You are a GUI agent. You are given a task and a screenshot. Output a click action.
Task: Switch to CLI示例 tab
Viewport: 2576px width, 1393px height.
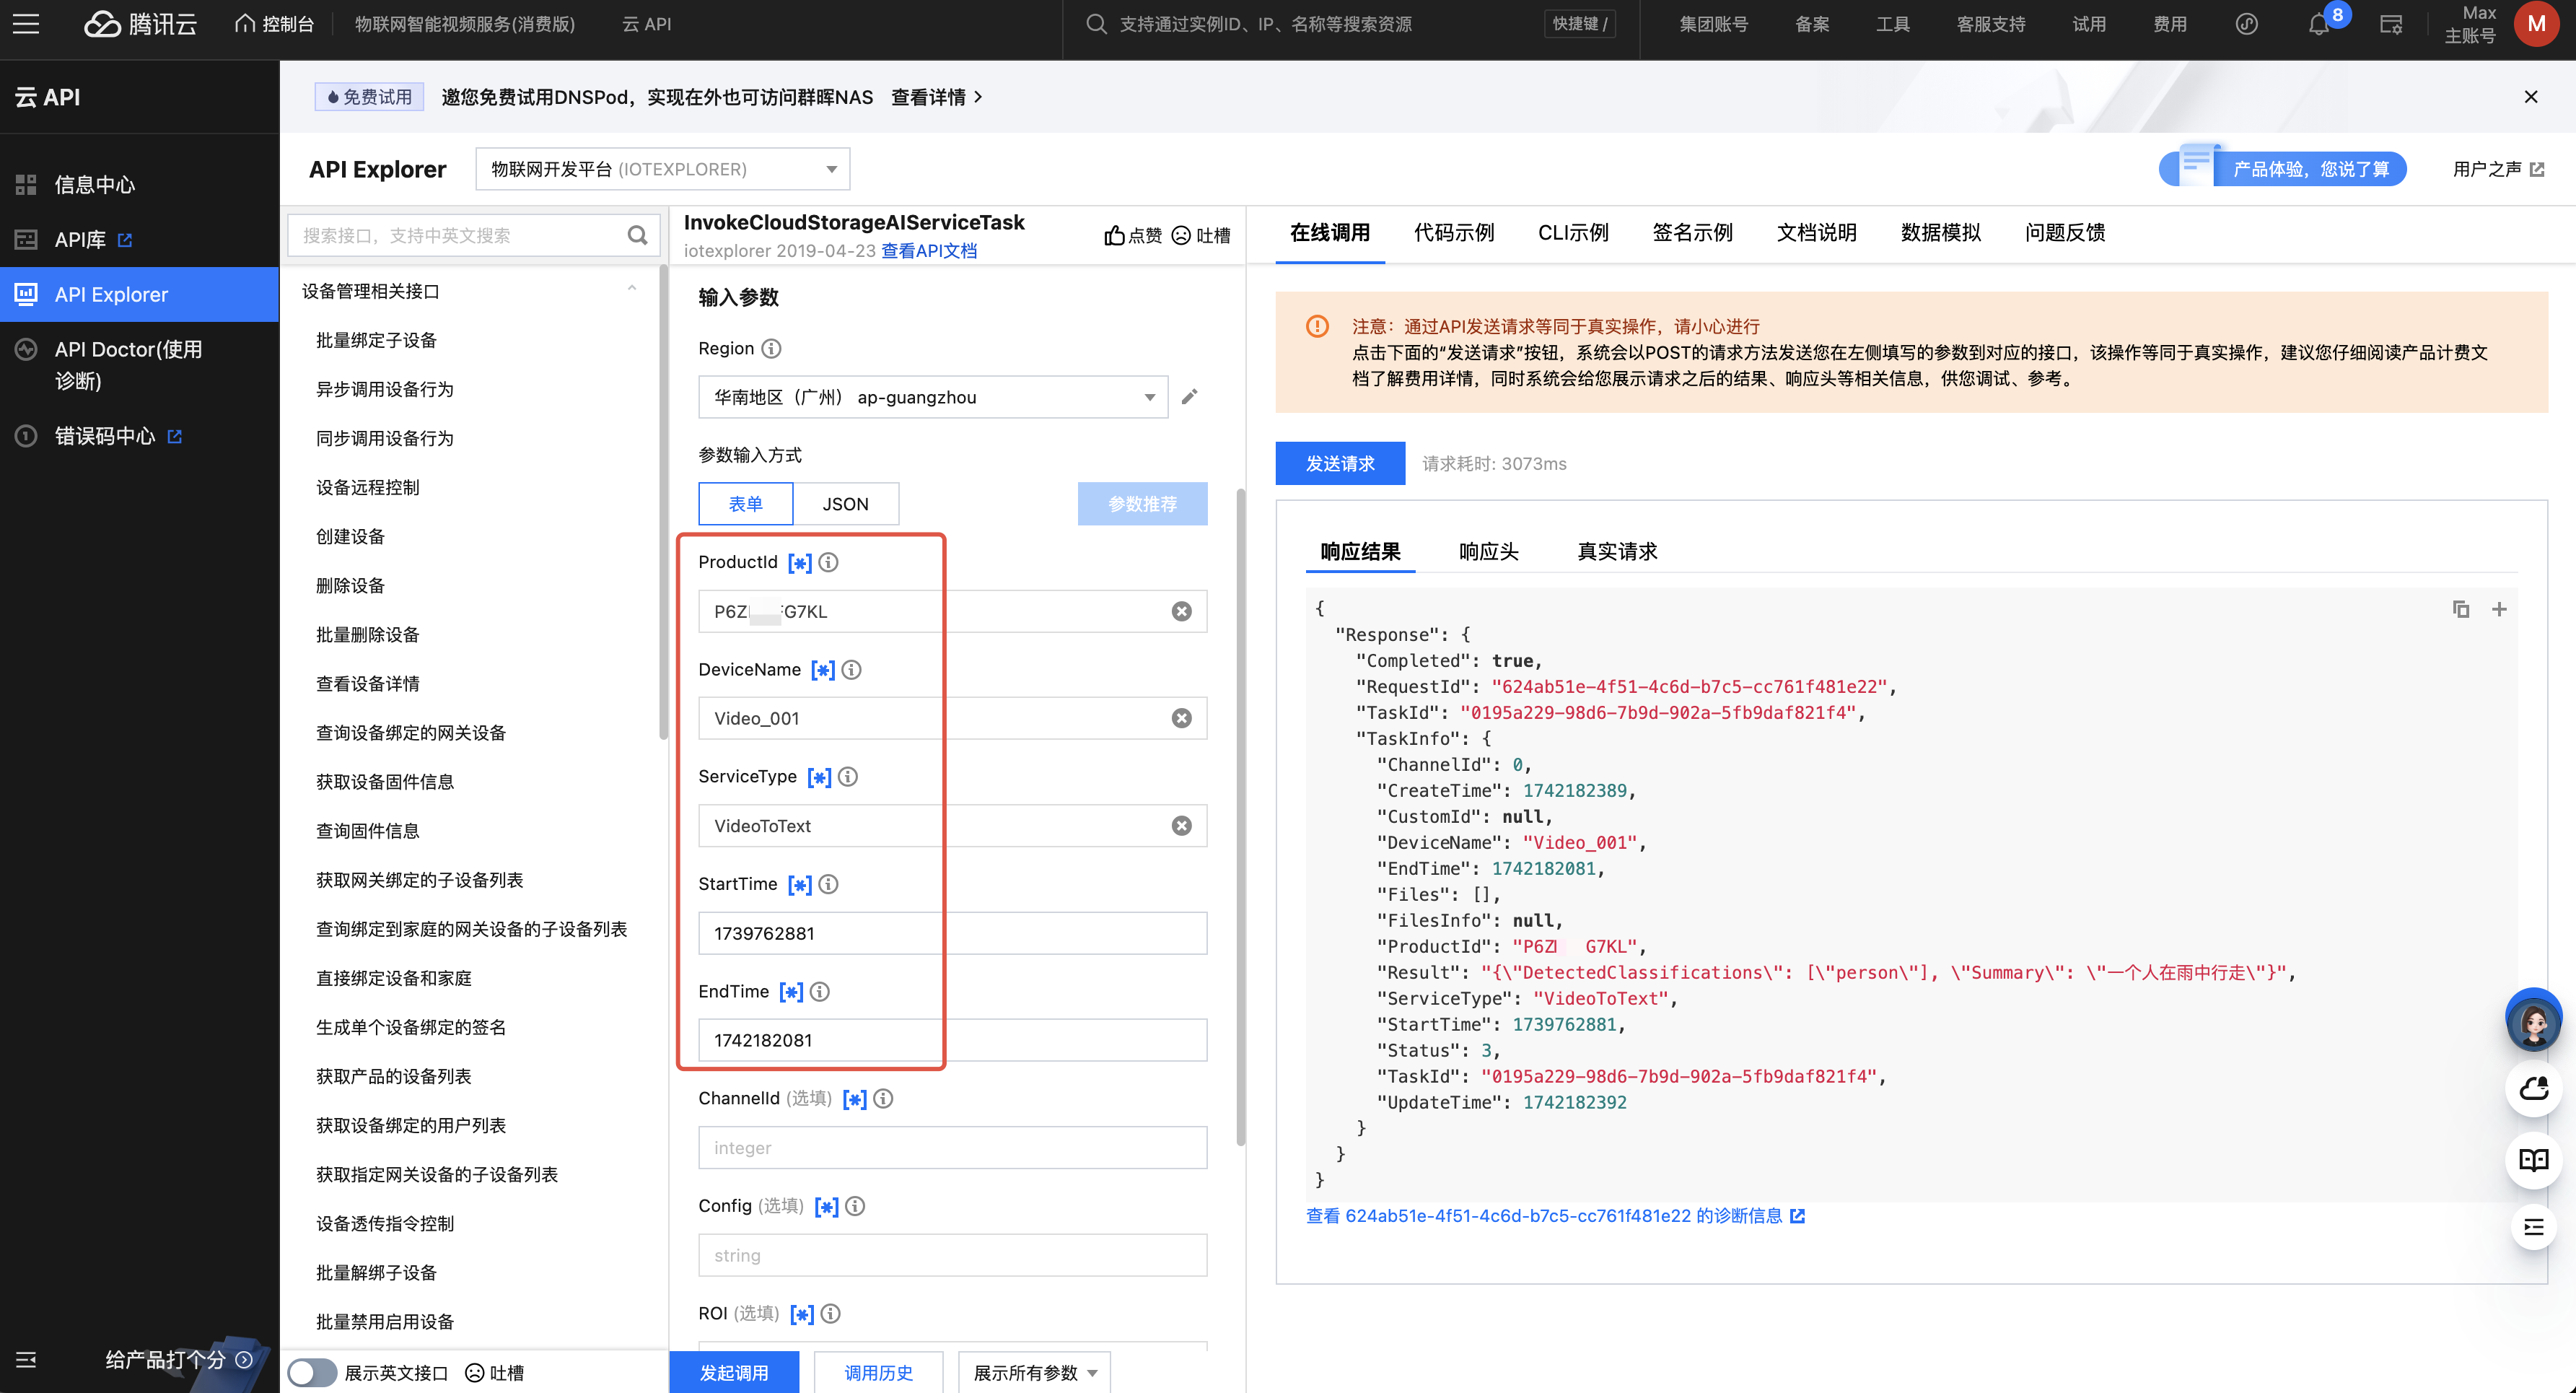[x=1573, y=233]
